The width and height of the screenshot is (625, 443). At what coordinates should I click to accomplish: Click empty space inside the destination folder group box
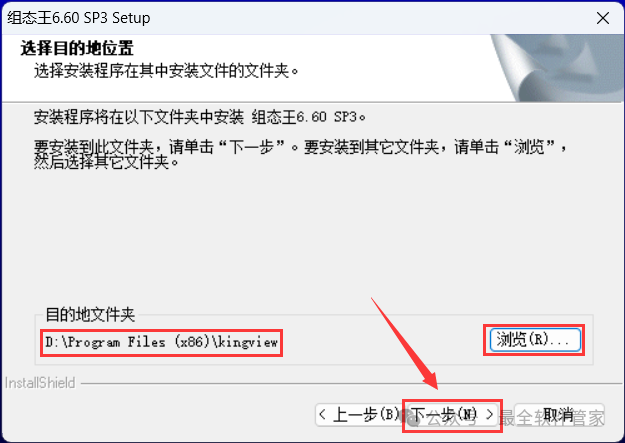click(x=383, y=341)
